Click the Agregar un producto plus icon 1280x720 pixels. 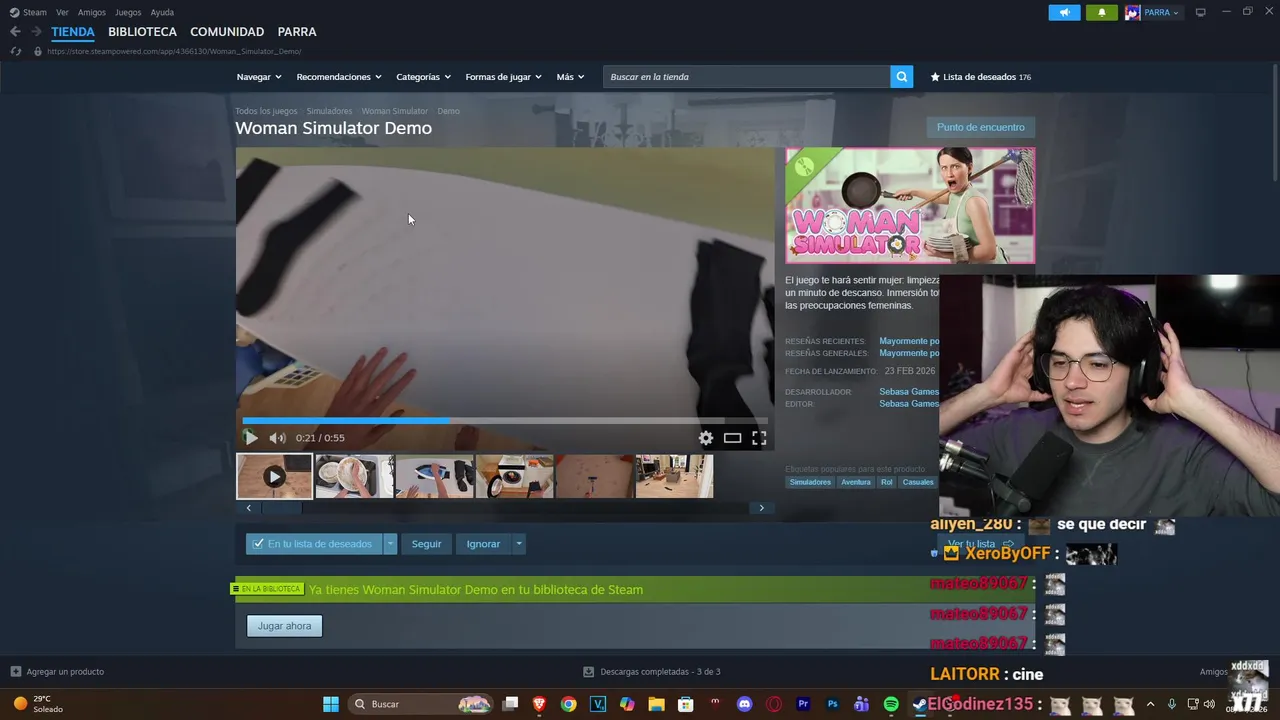[x=15, y=672]
